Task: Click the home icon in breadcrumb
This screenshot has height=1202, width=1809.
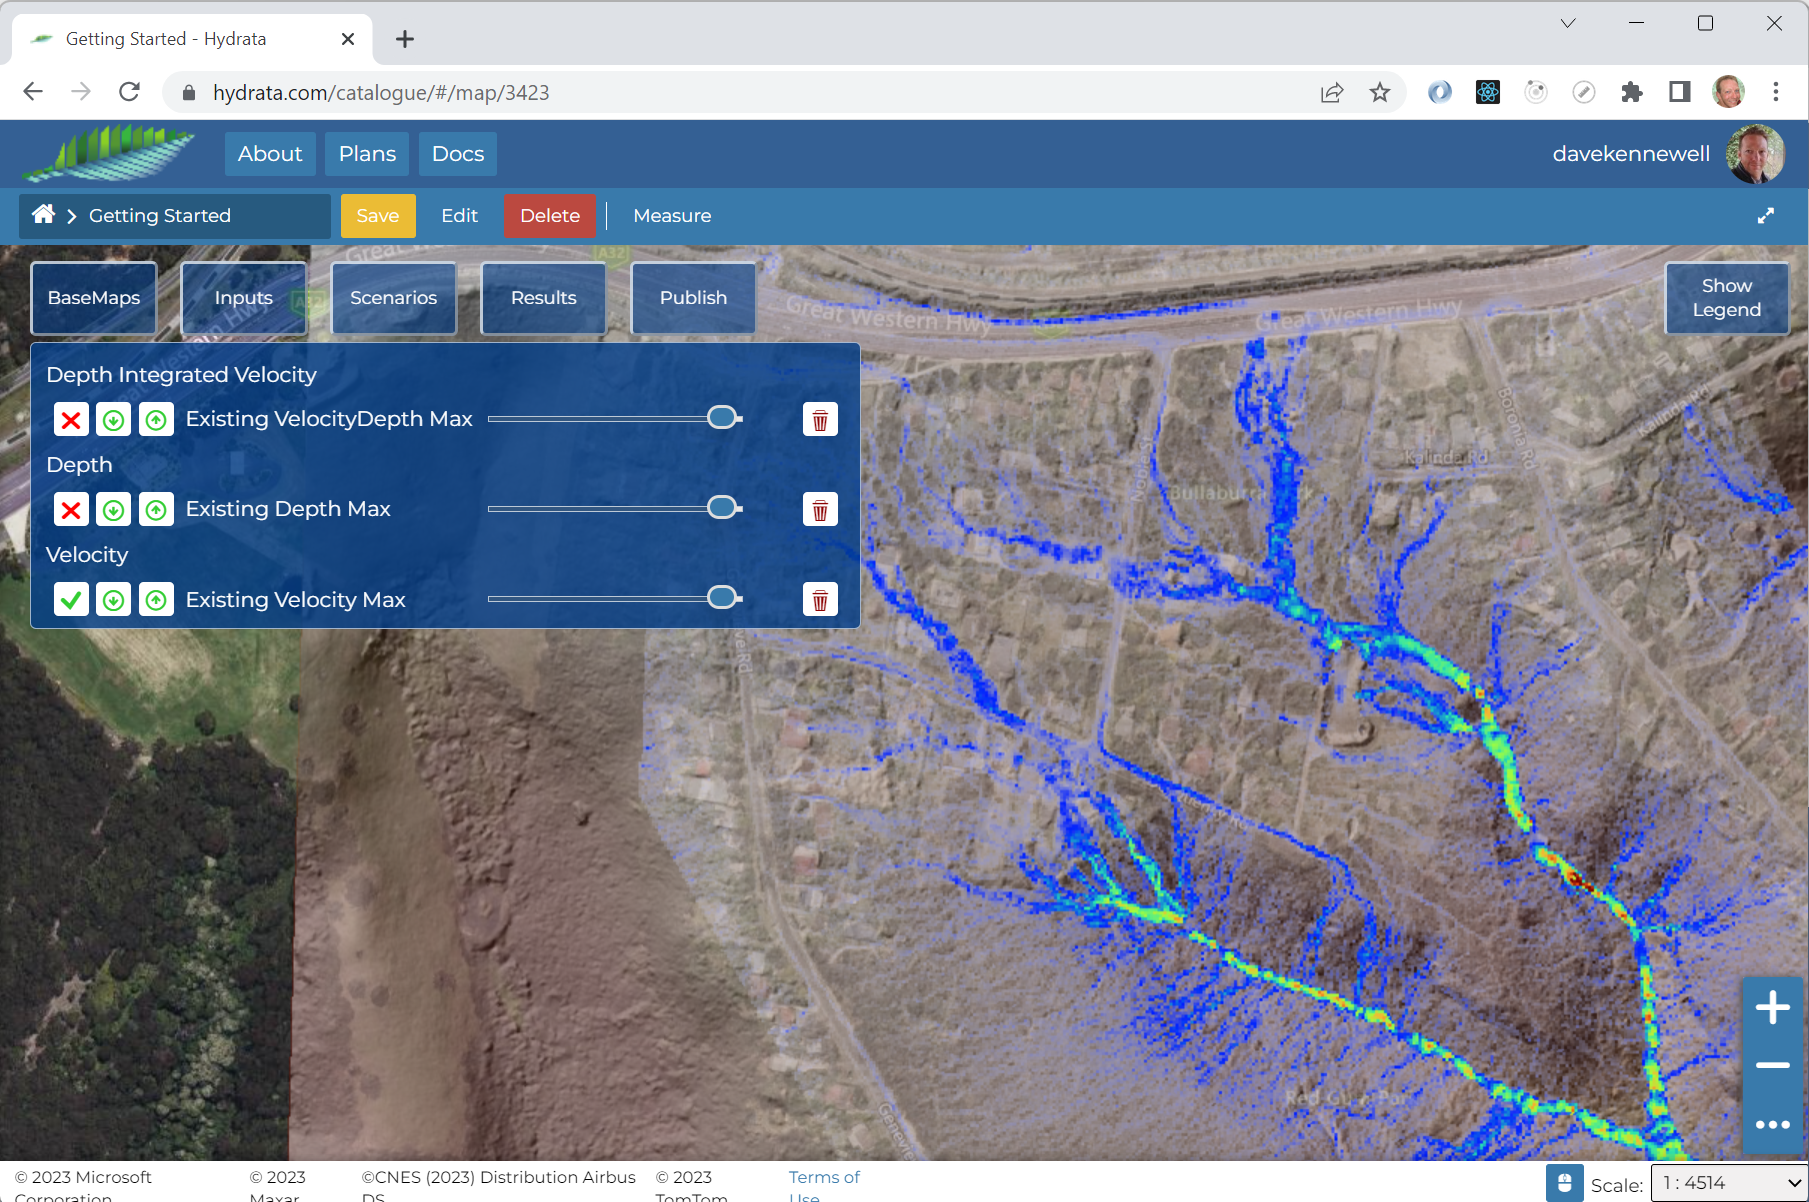Action: point(43,215)
